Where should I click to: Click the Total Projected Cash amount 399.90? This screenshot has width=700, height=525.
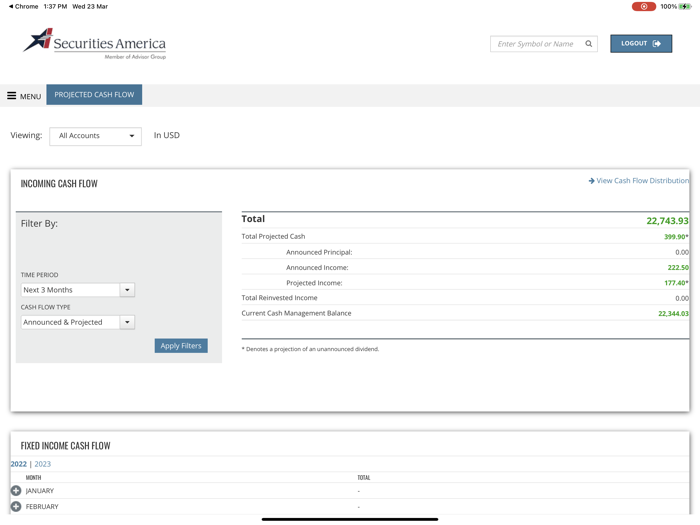tap(676, 237)
